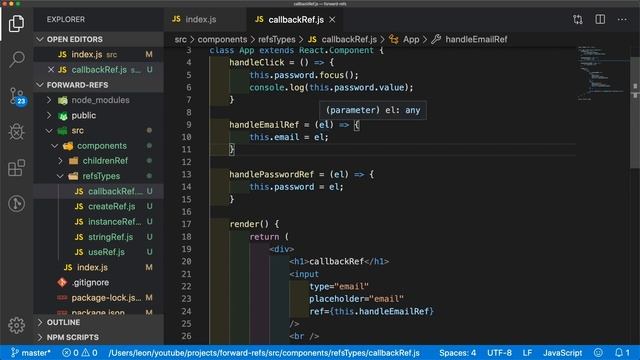Select callbackRef file in refsTypes folder
Image resolution: width=640 pixels, height=360 pixels.
[x=98, y=191]
